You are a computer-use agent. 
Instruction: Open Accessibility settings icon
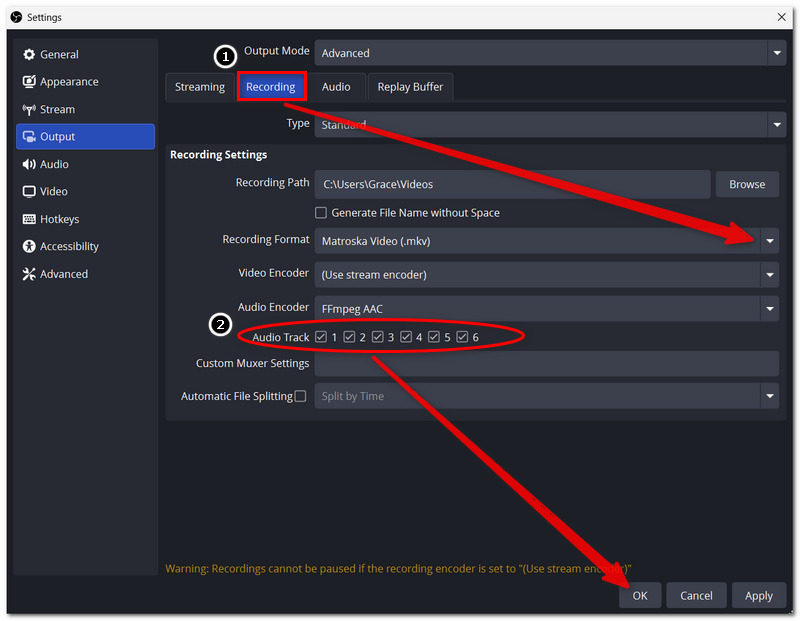point(29,246)
